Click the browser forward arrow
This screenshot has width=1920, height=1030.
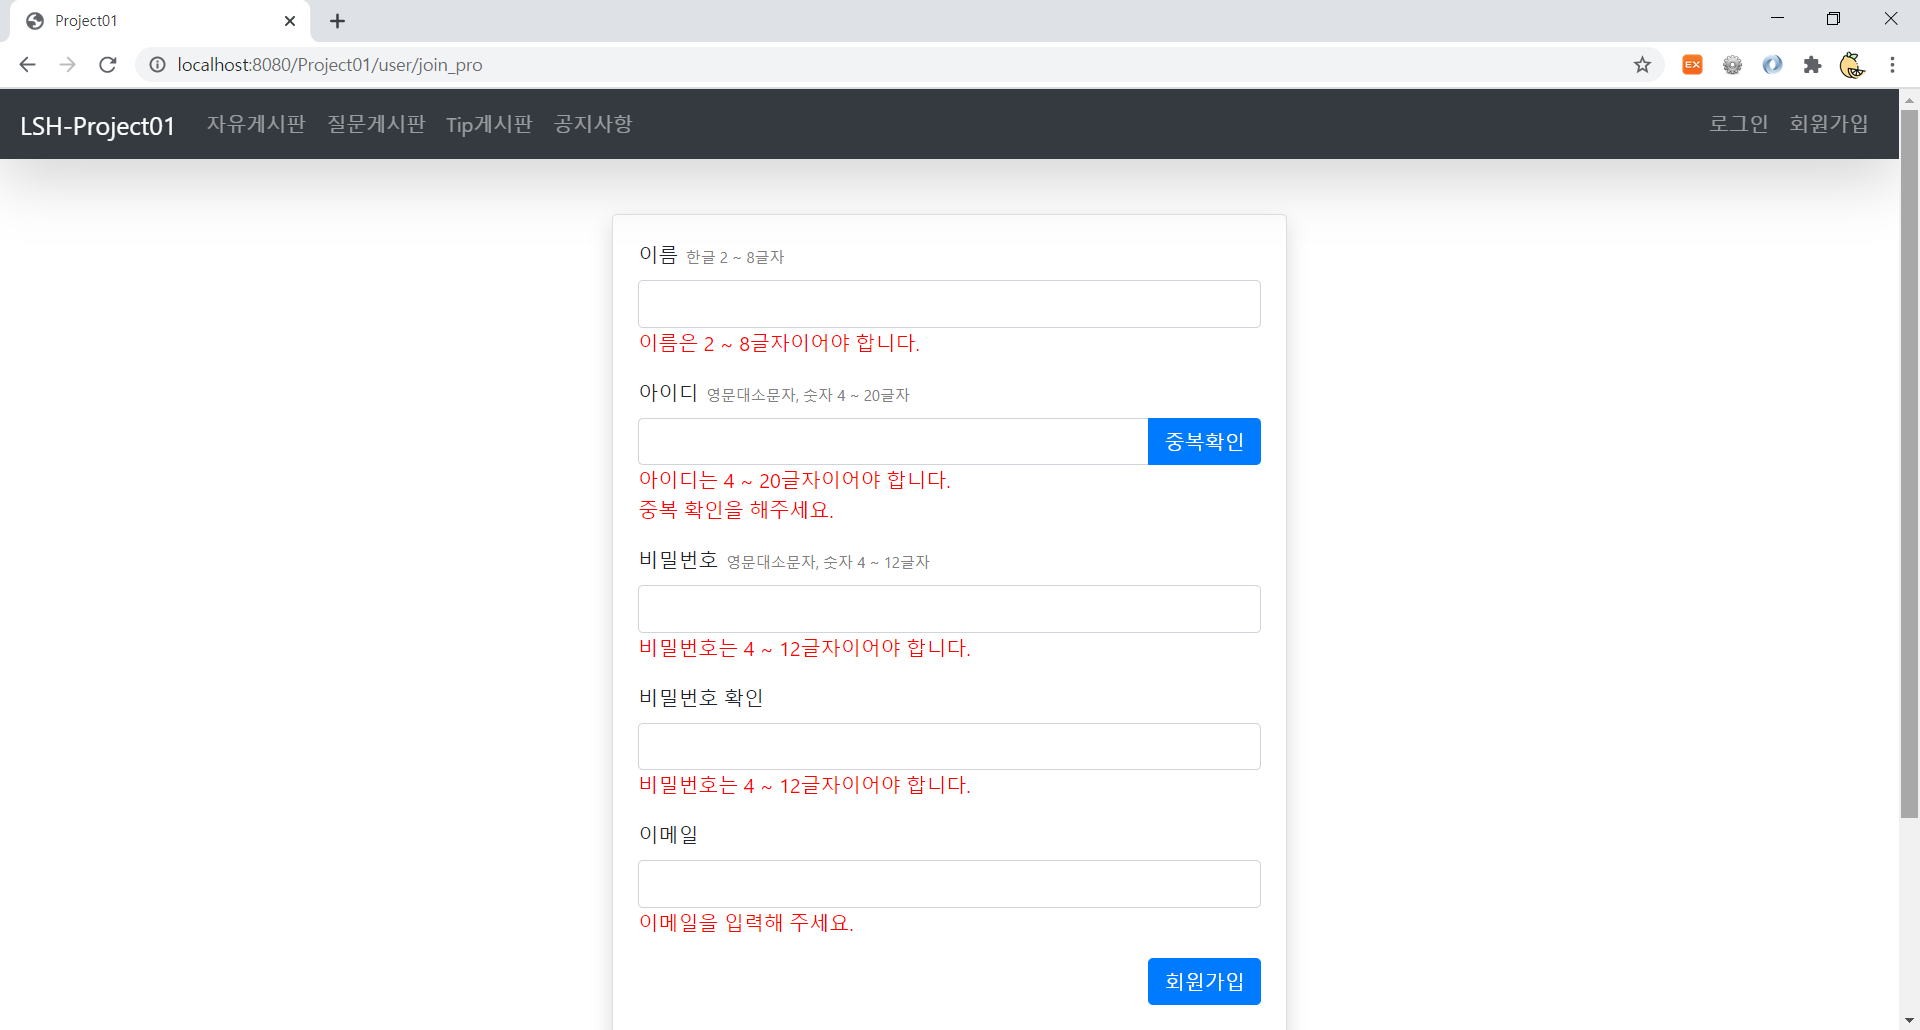coord(67,65)
